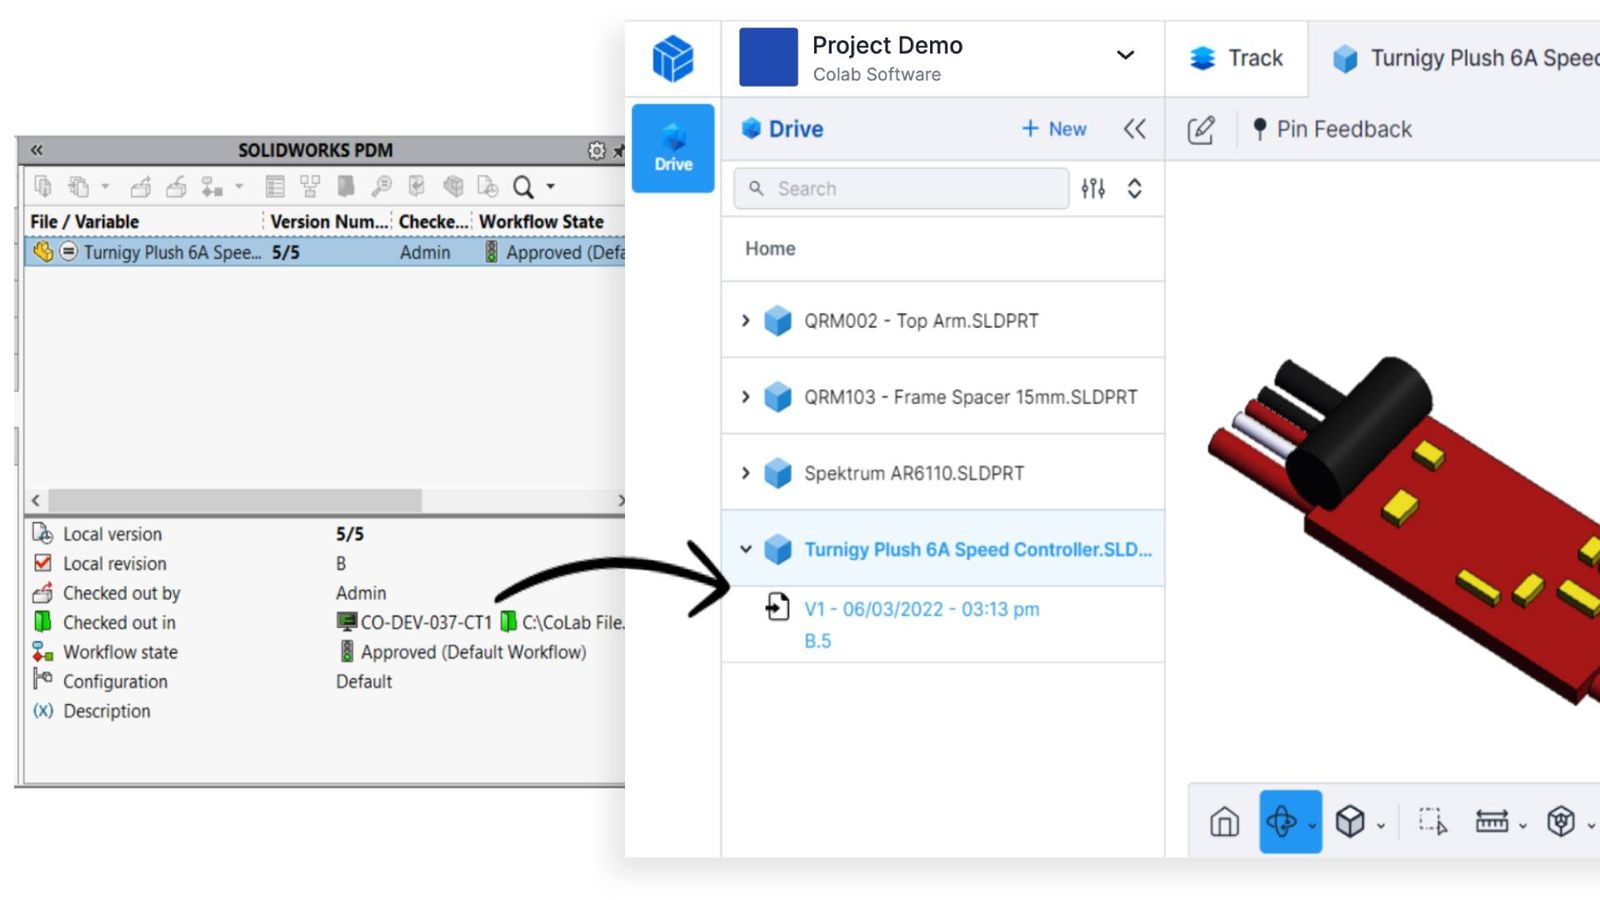The width and height of the screenshot is (1600, 900).
Task: Click Approved (Default Workflow) value
Action: click(473, 652)
